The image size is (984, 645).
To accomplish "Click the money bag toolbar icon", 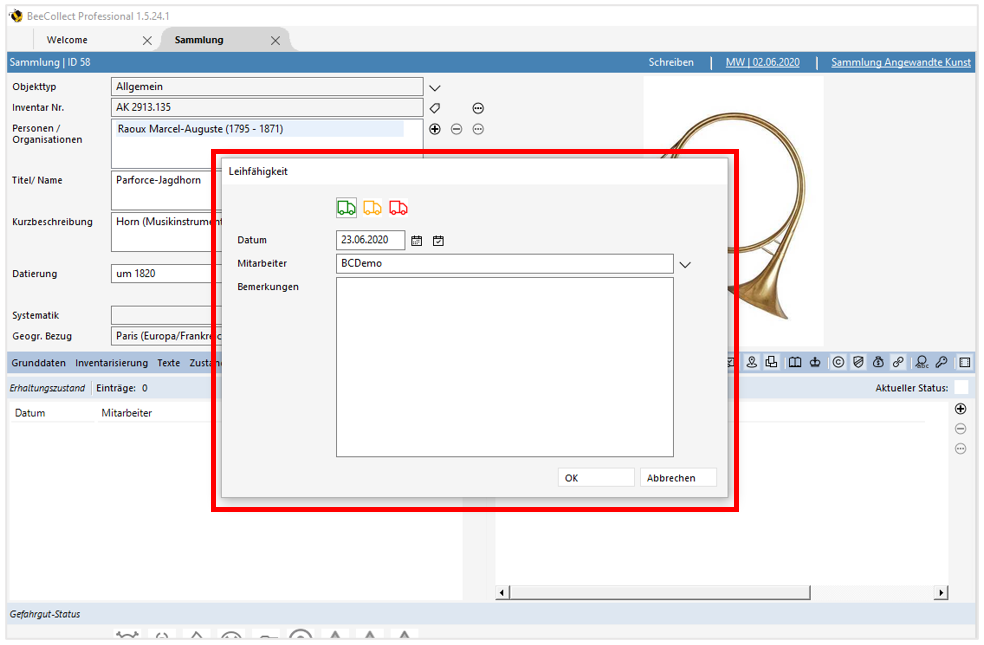I will coord(877,362).
